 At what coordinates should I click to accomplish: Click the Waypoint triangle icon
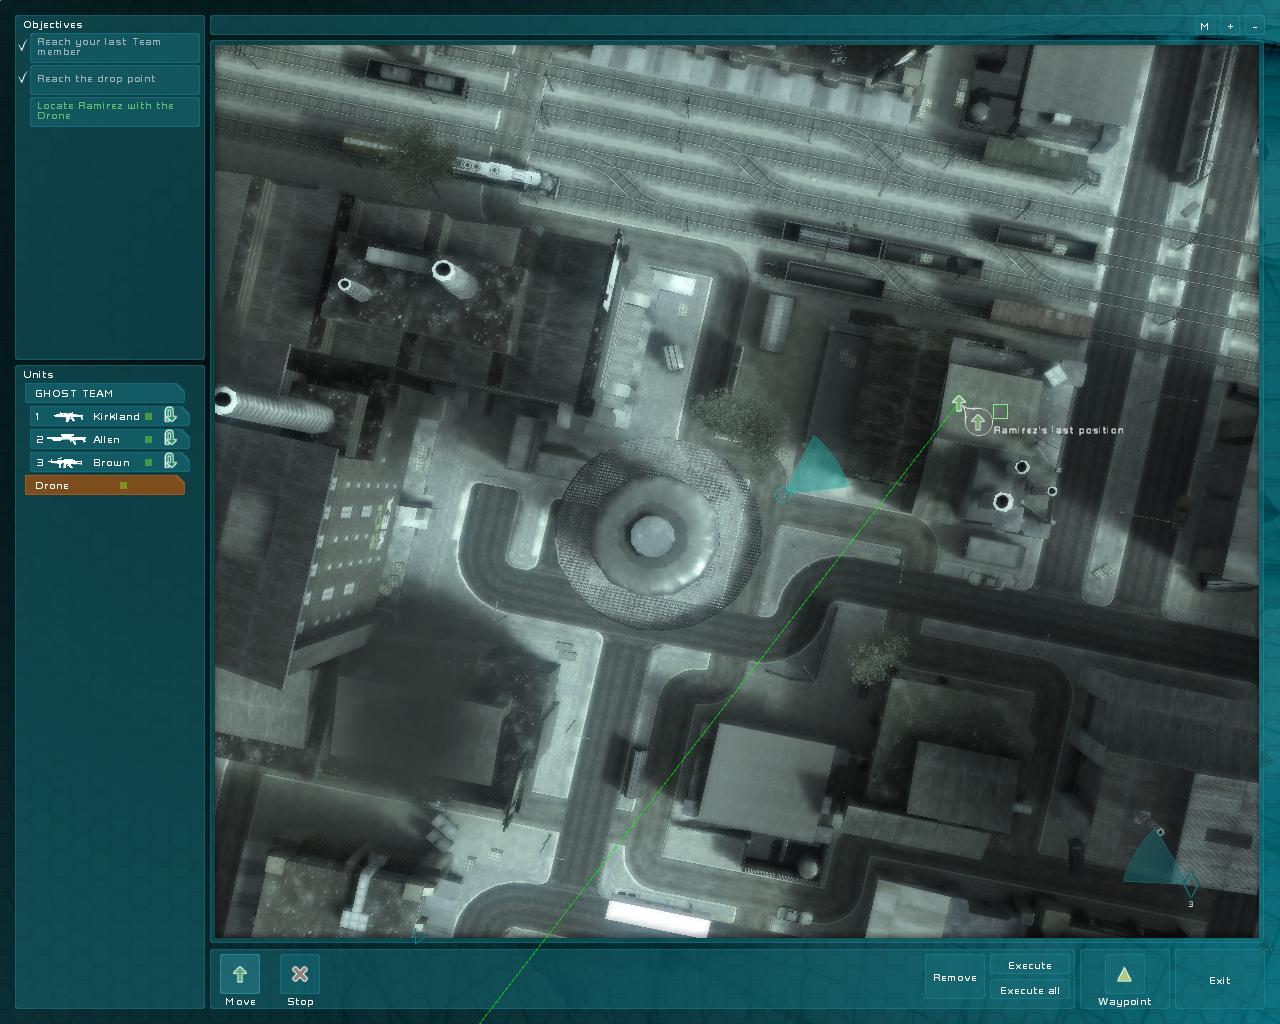[x=1124, y=974]
